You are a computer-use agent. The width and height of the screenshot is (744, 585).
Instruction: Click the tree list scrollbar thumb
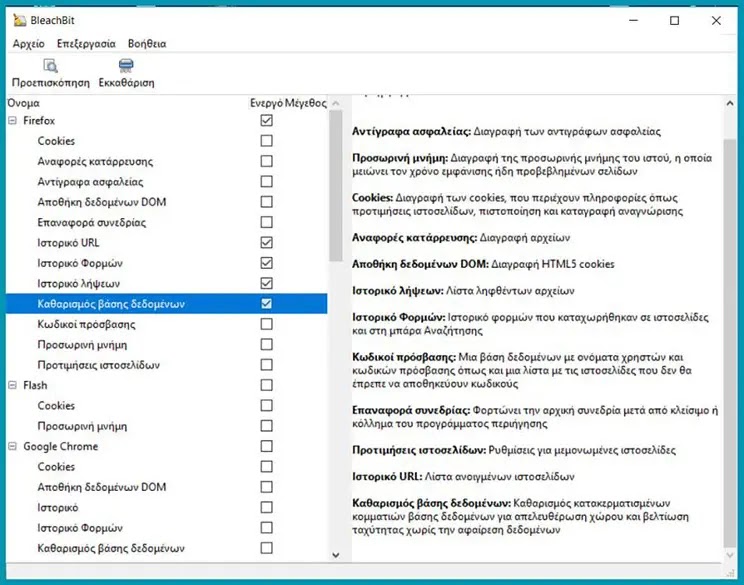pos(336,186)
